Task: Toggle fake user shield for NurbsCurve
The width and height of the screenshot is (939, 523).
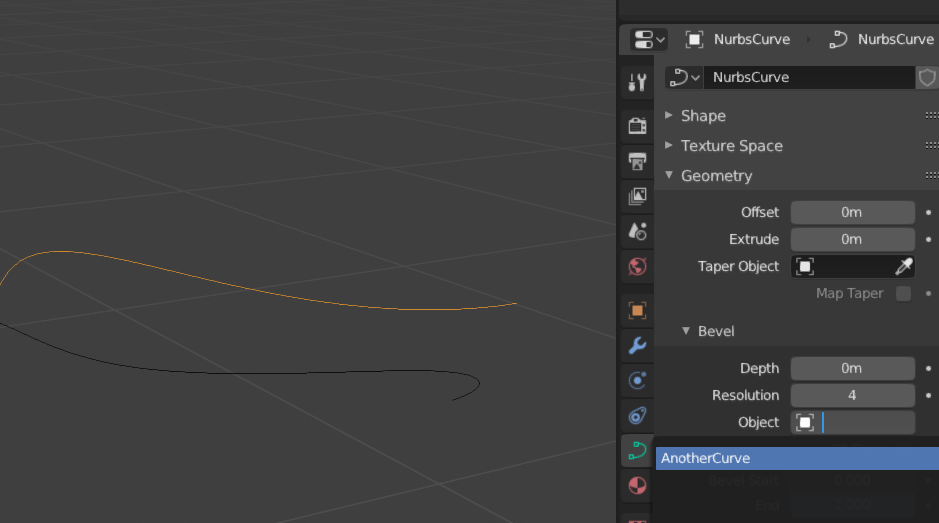Action: tap(927, 78)
